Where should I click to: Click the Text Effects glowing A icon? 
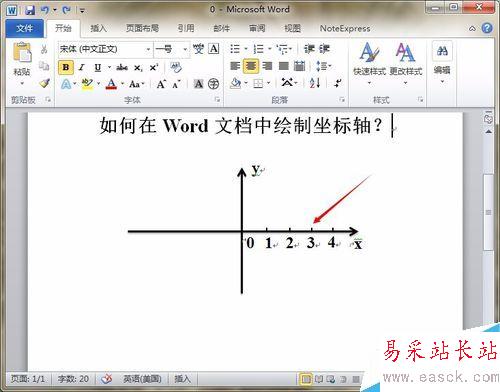pos(66,84)
